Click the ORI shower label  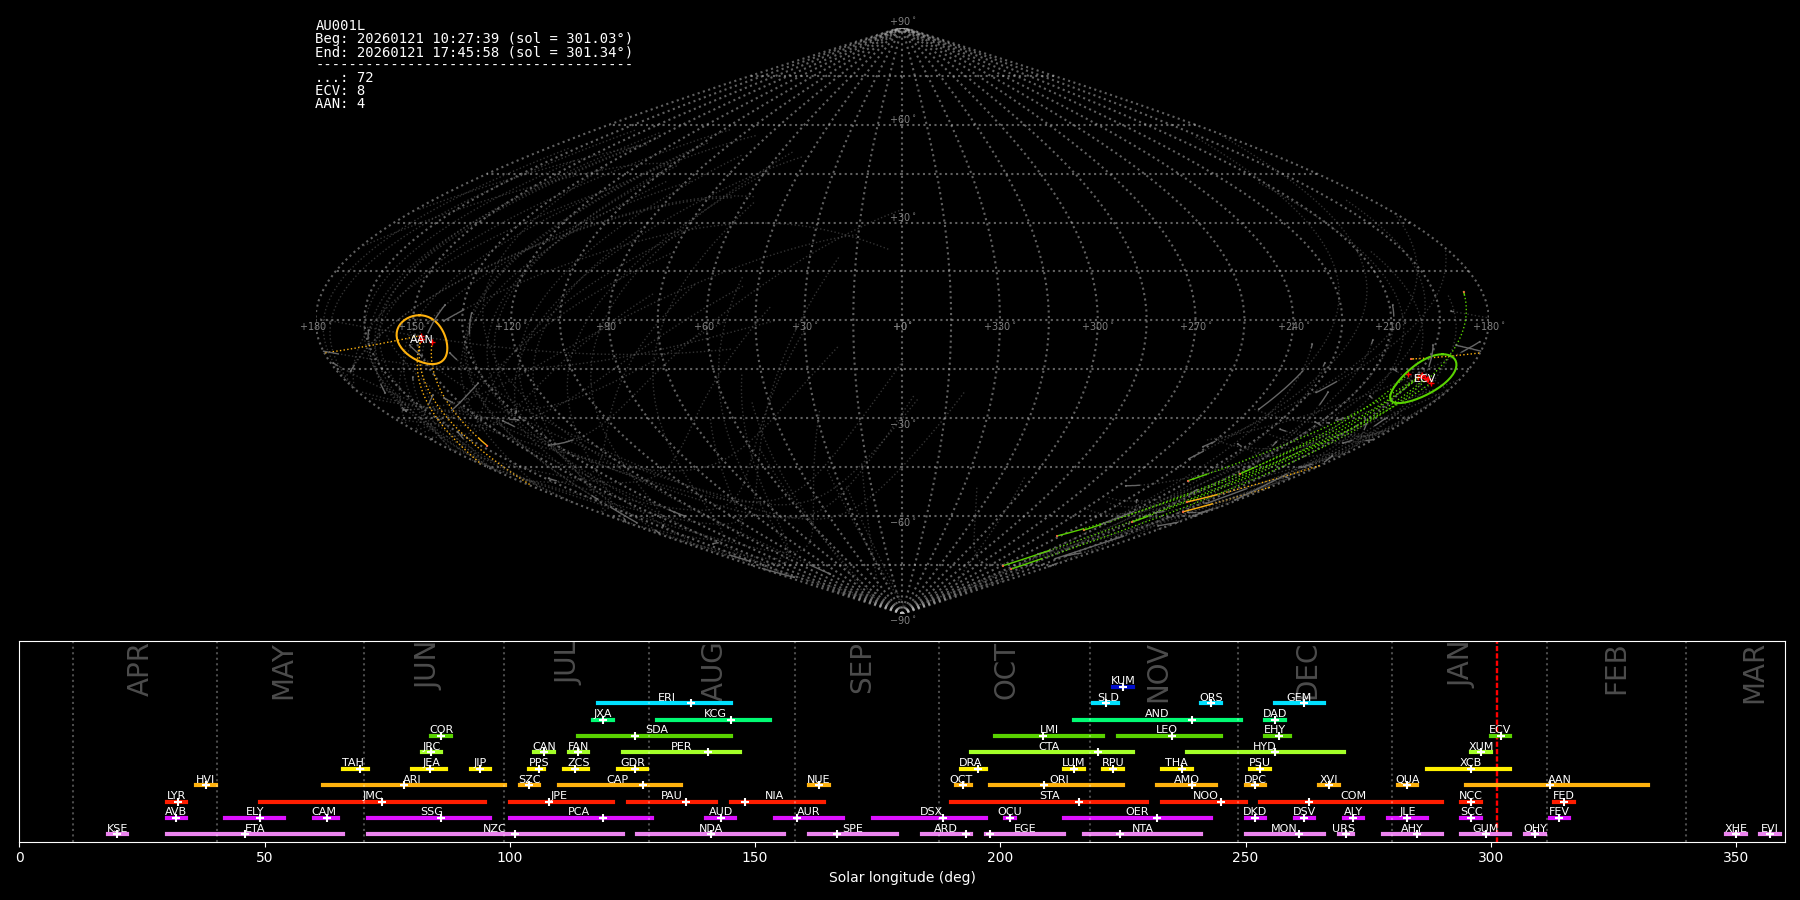pyautogui.click(x=1059, y=780)
